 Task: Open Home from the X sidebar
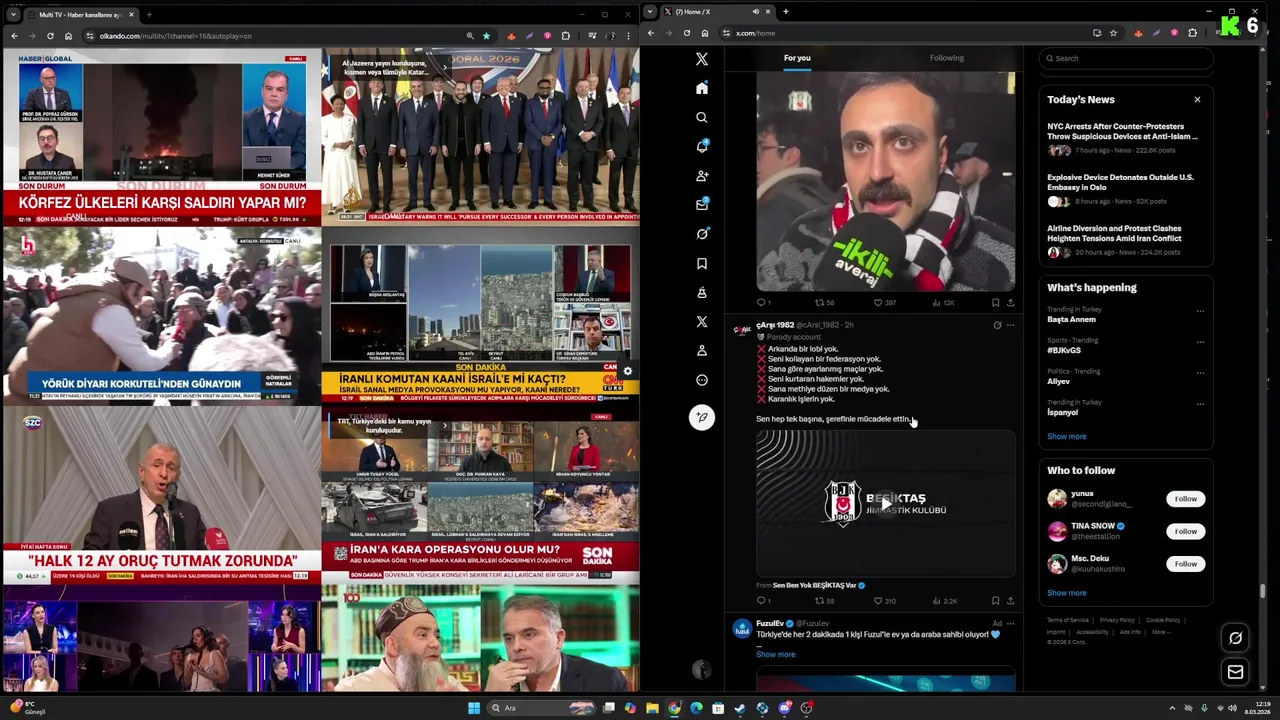coord(702,88)
